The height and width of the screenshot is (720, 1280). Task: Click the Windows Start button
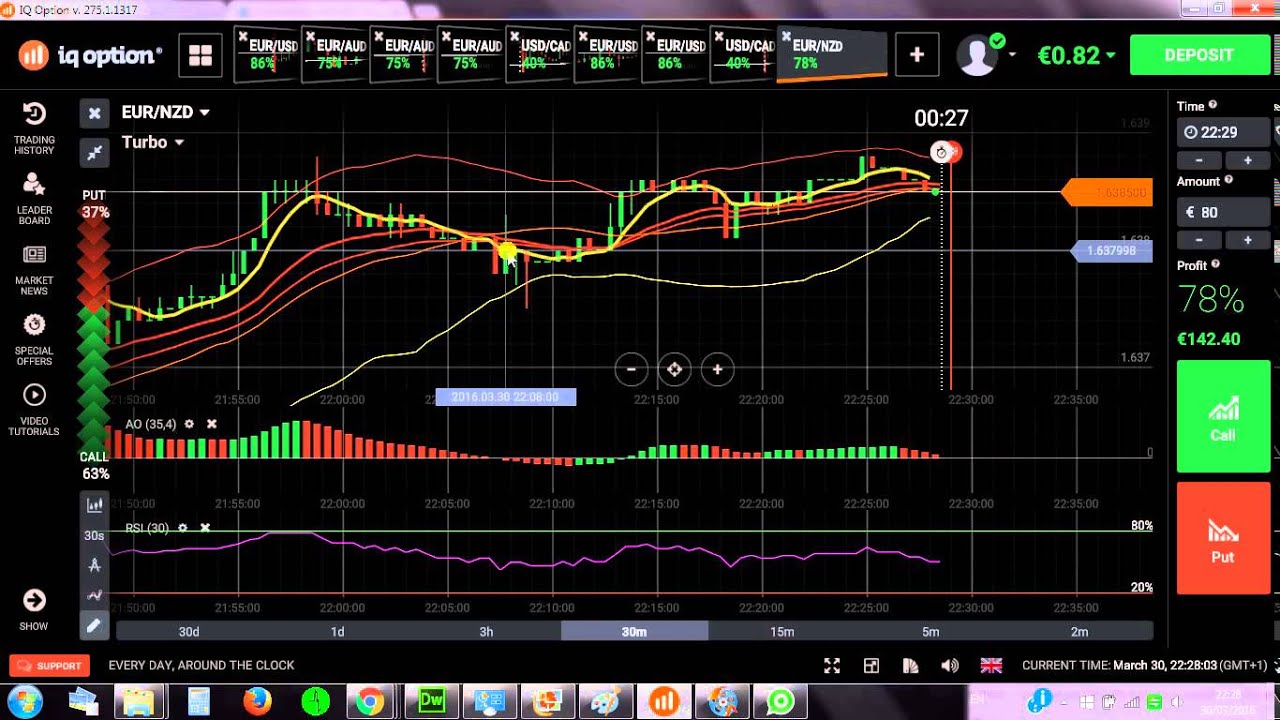point(24,701)
